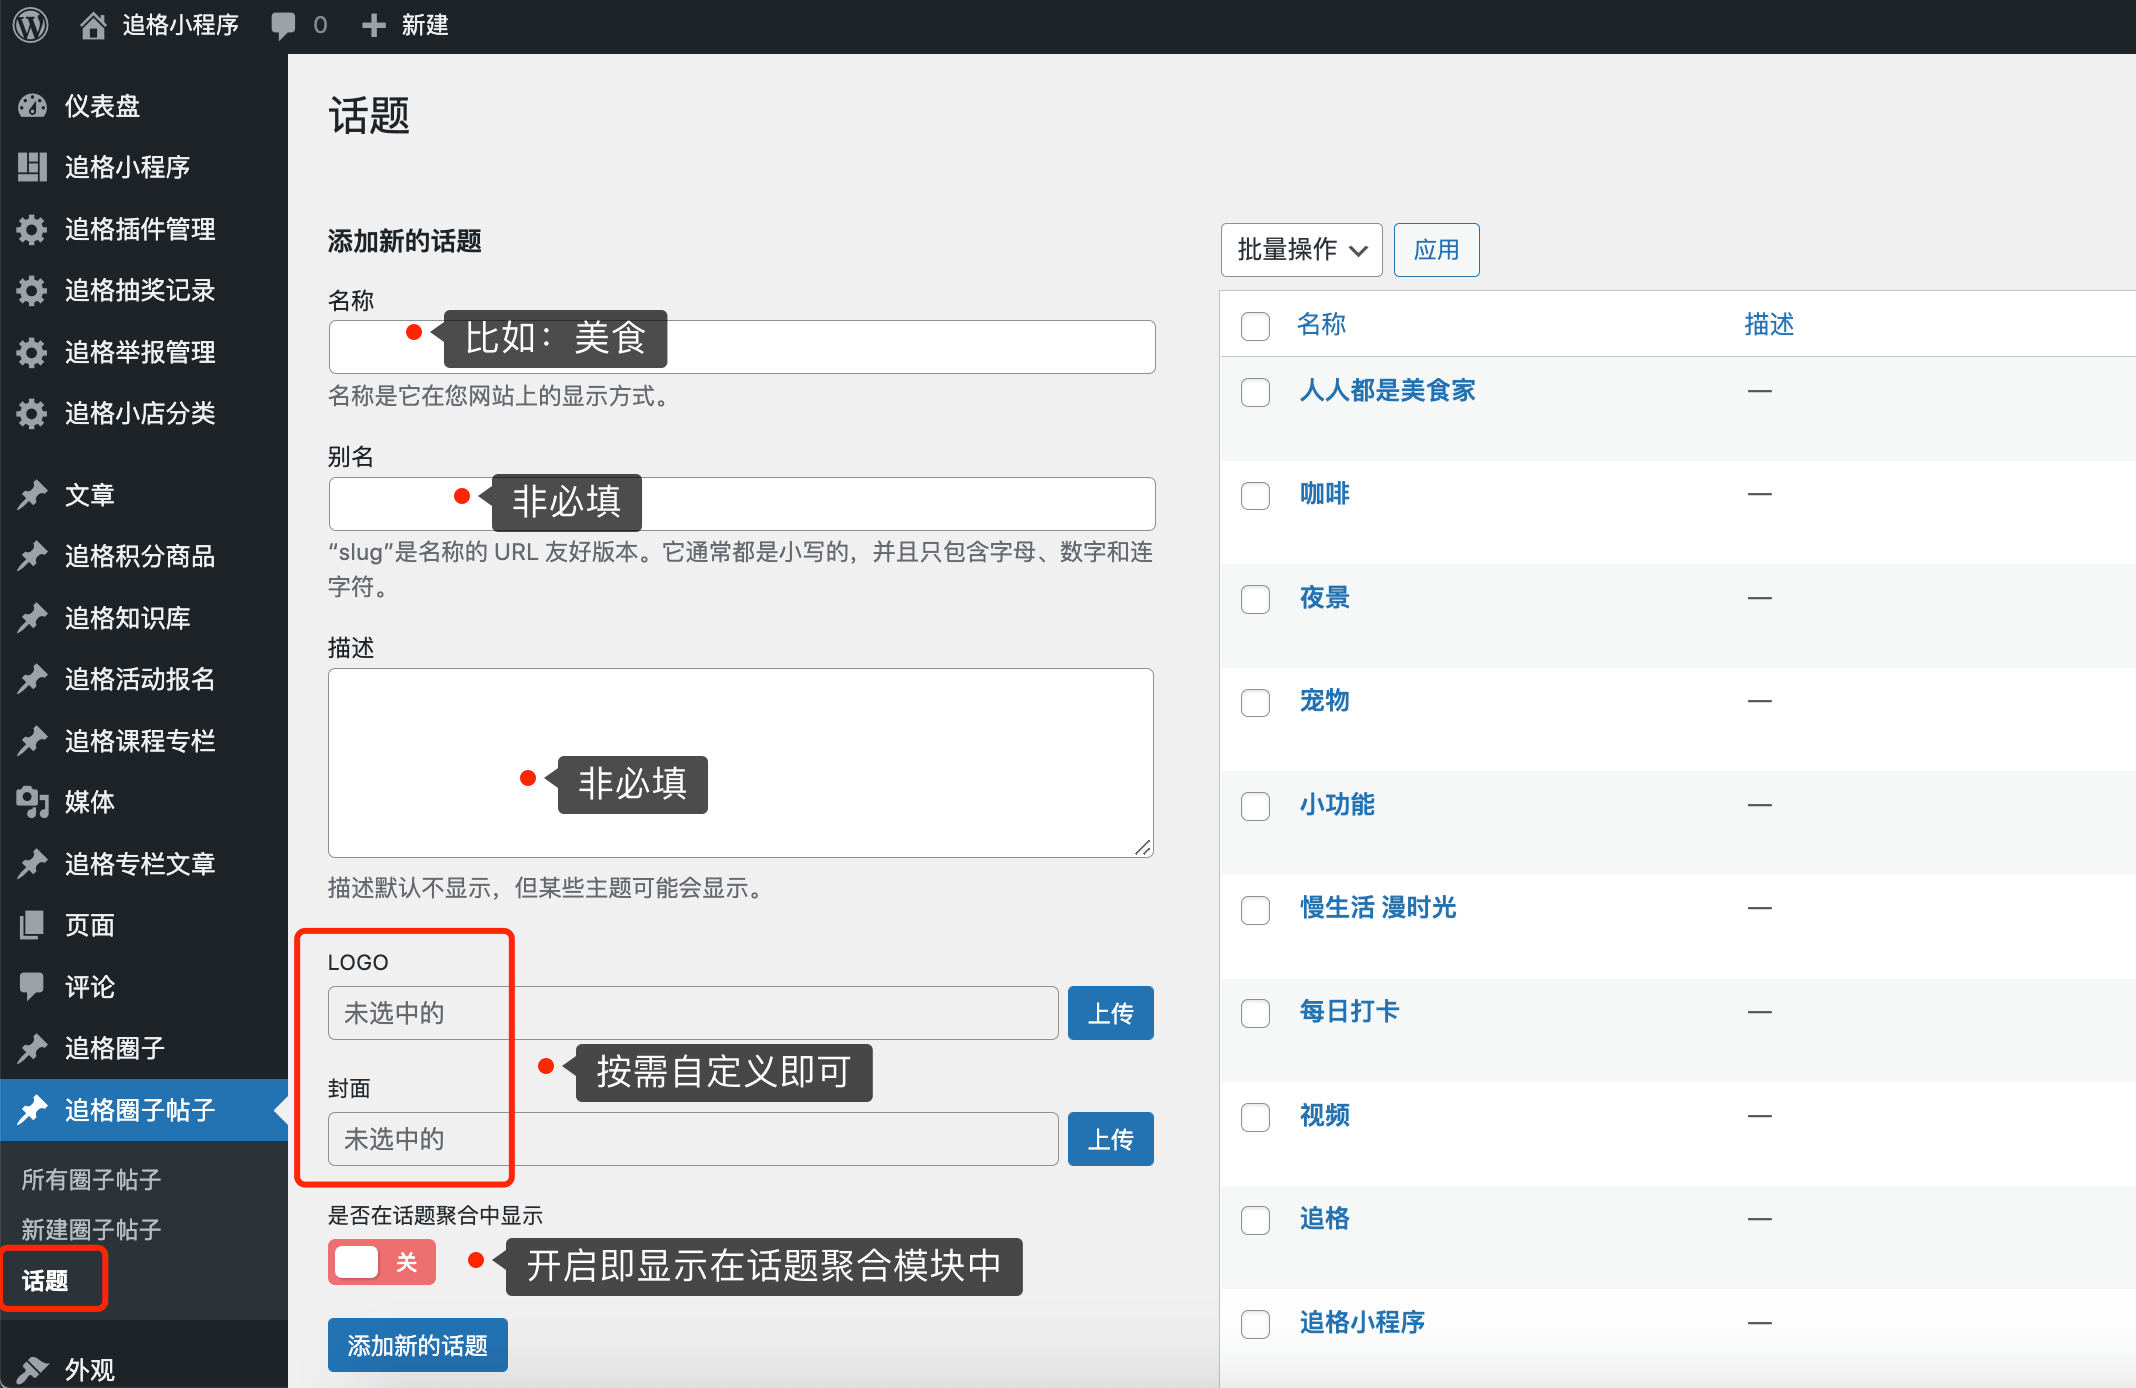
Task: Click gear icon for 追格抽奖记录
Action: pos(32,290)
